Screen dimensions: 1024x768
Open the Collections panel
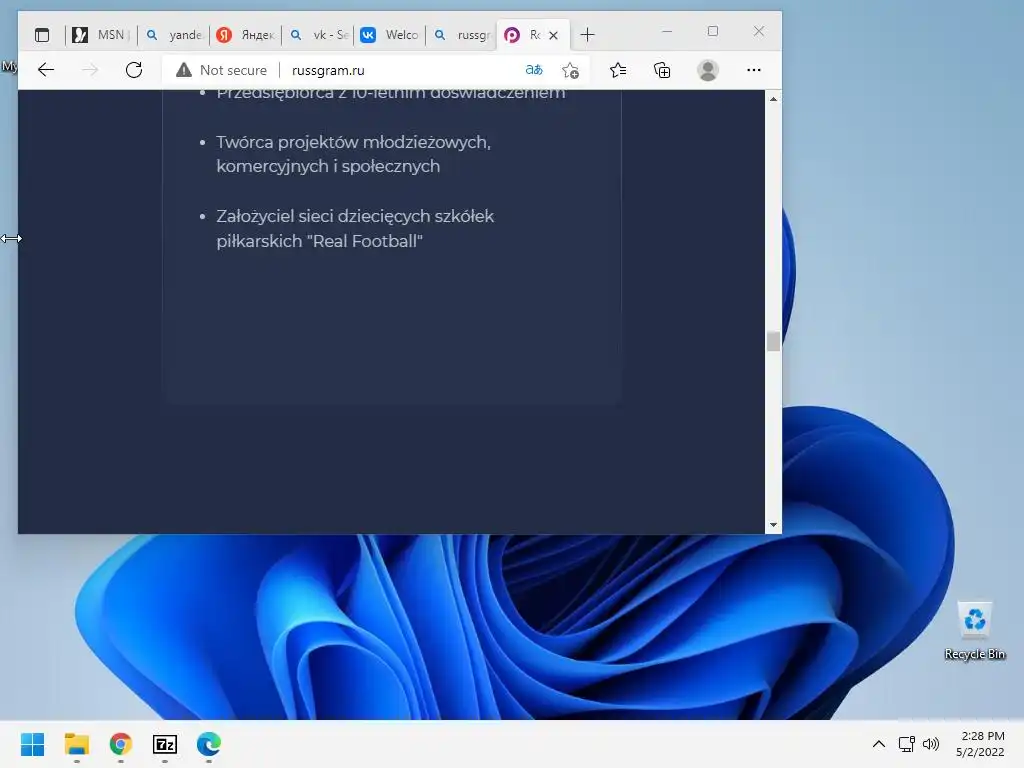[662, 70]
